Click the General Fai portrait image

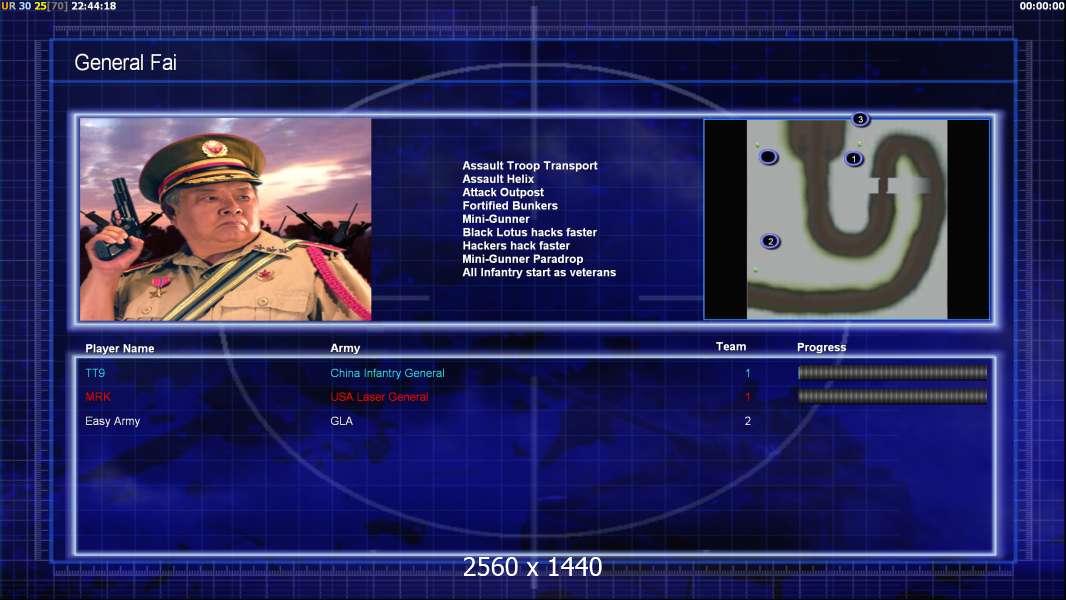(226, 219)
